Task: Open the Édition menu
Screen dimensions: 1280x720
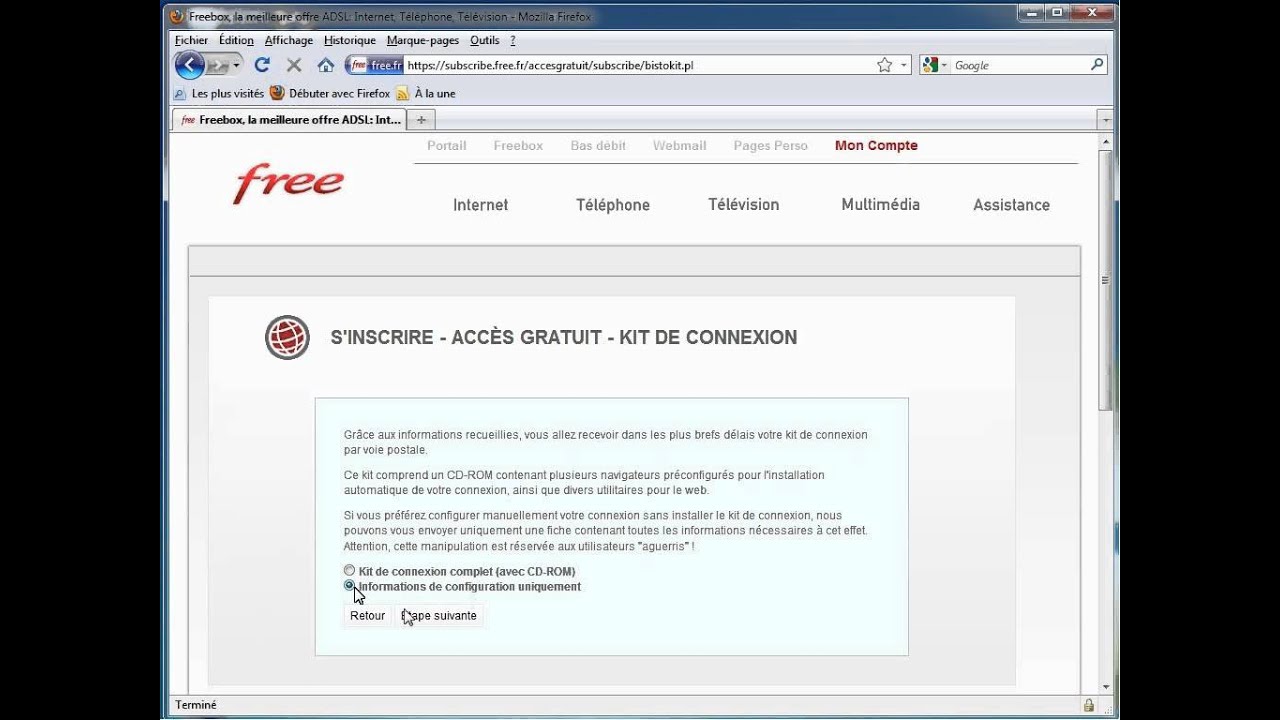Action: click(236, 40)
